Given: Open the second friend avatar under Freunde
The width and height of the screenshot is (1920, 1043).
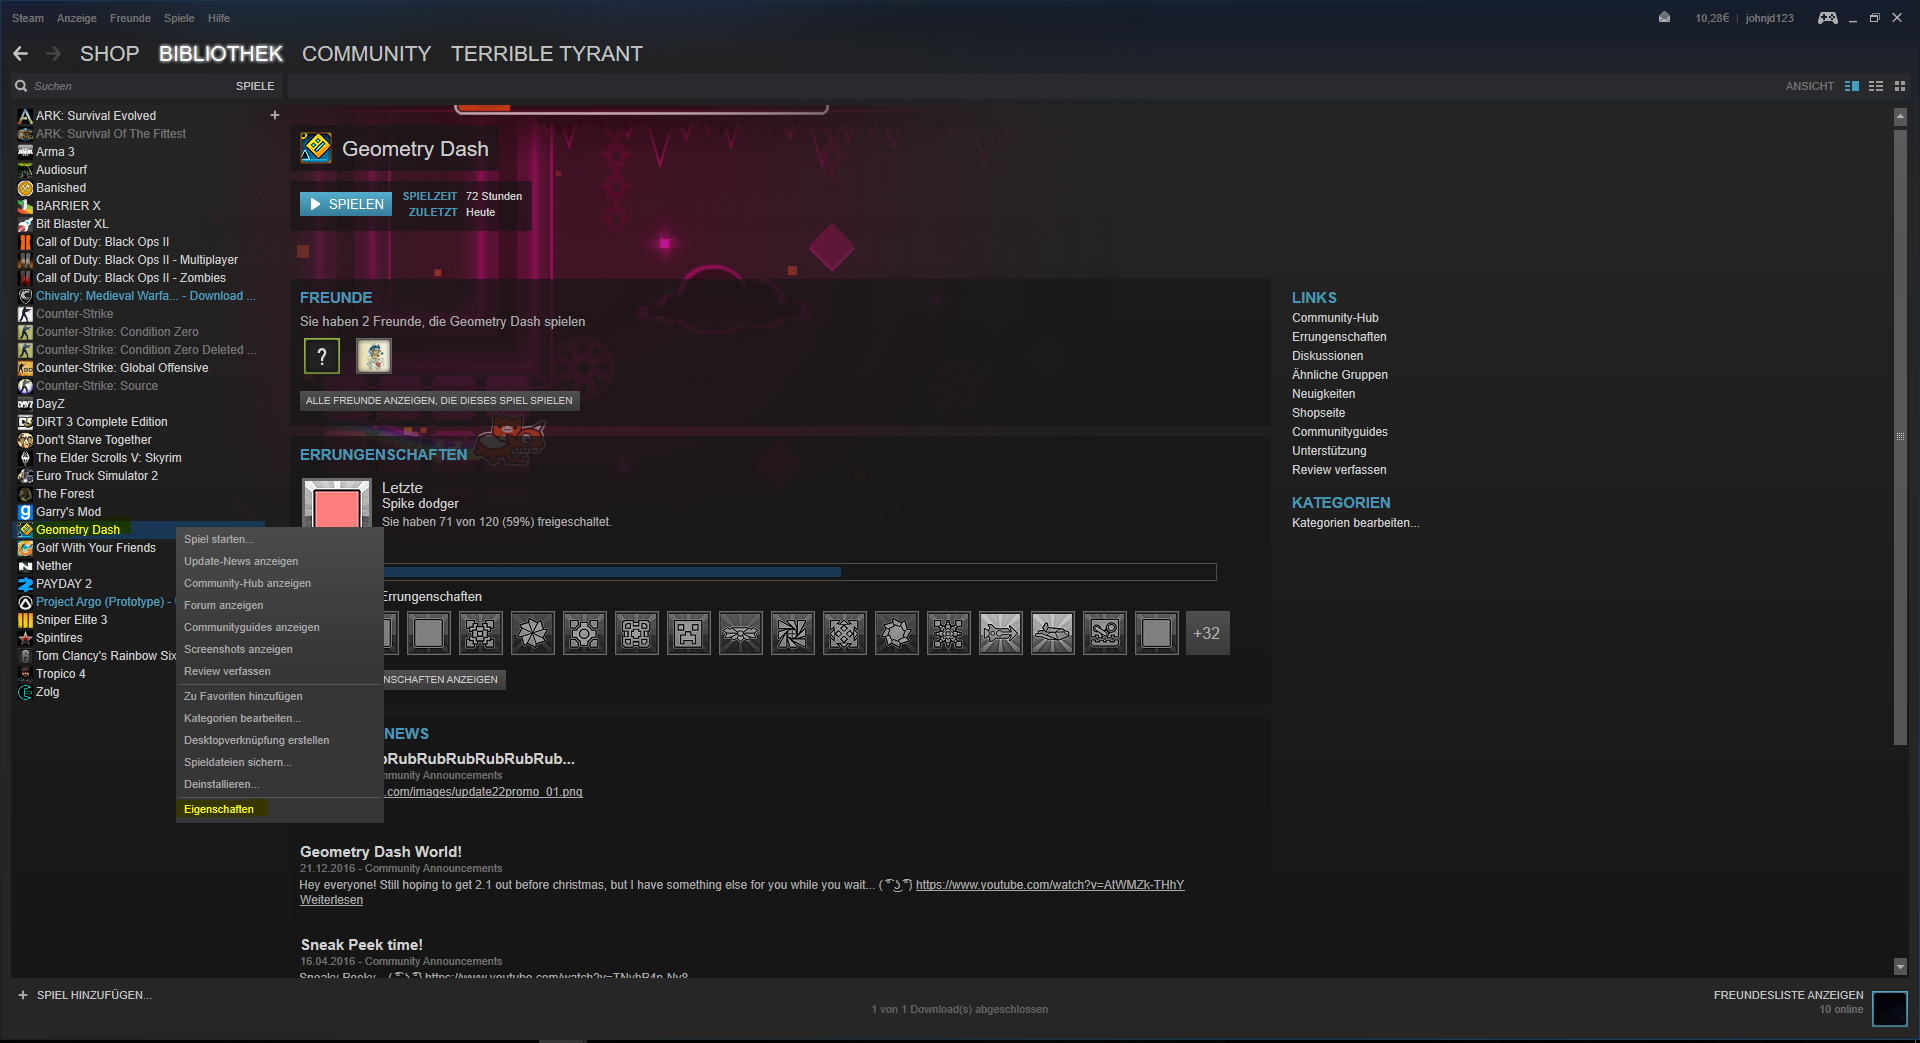Looking at the screenshot, I should tap(374, 356).
